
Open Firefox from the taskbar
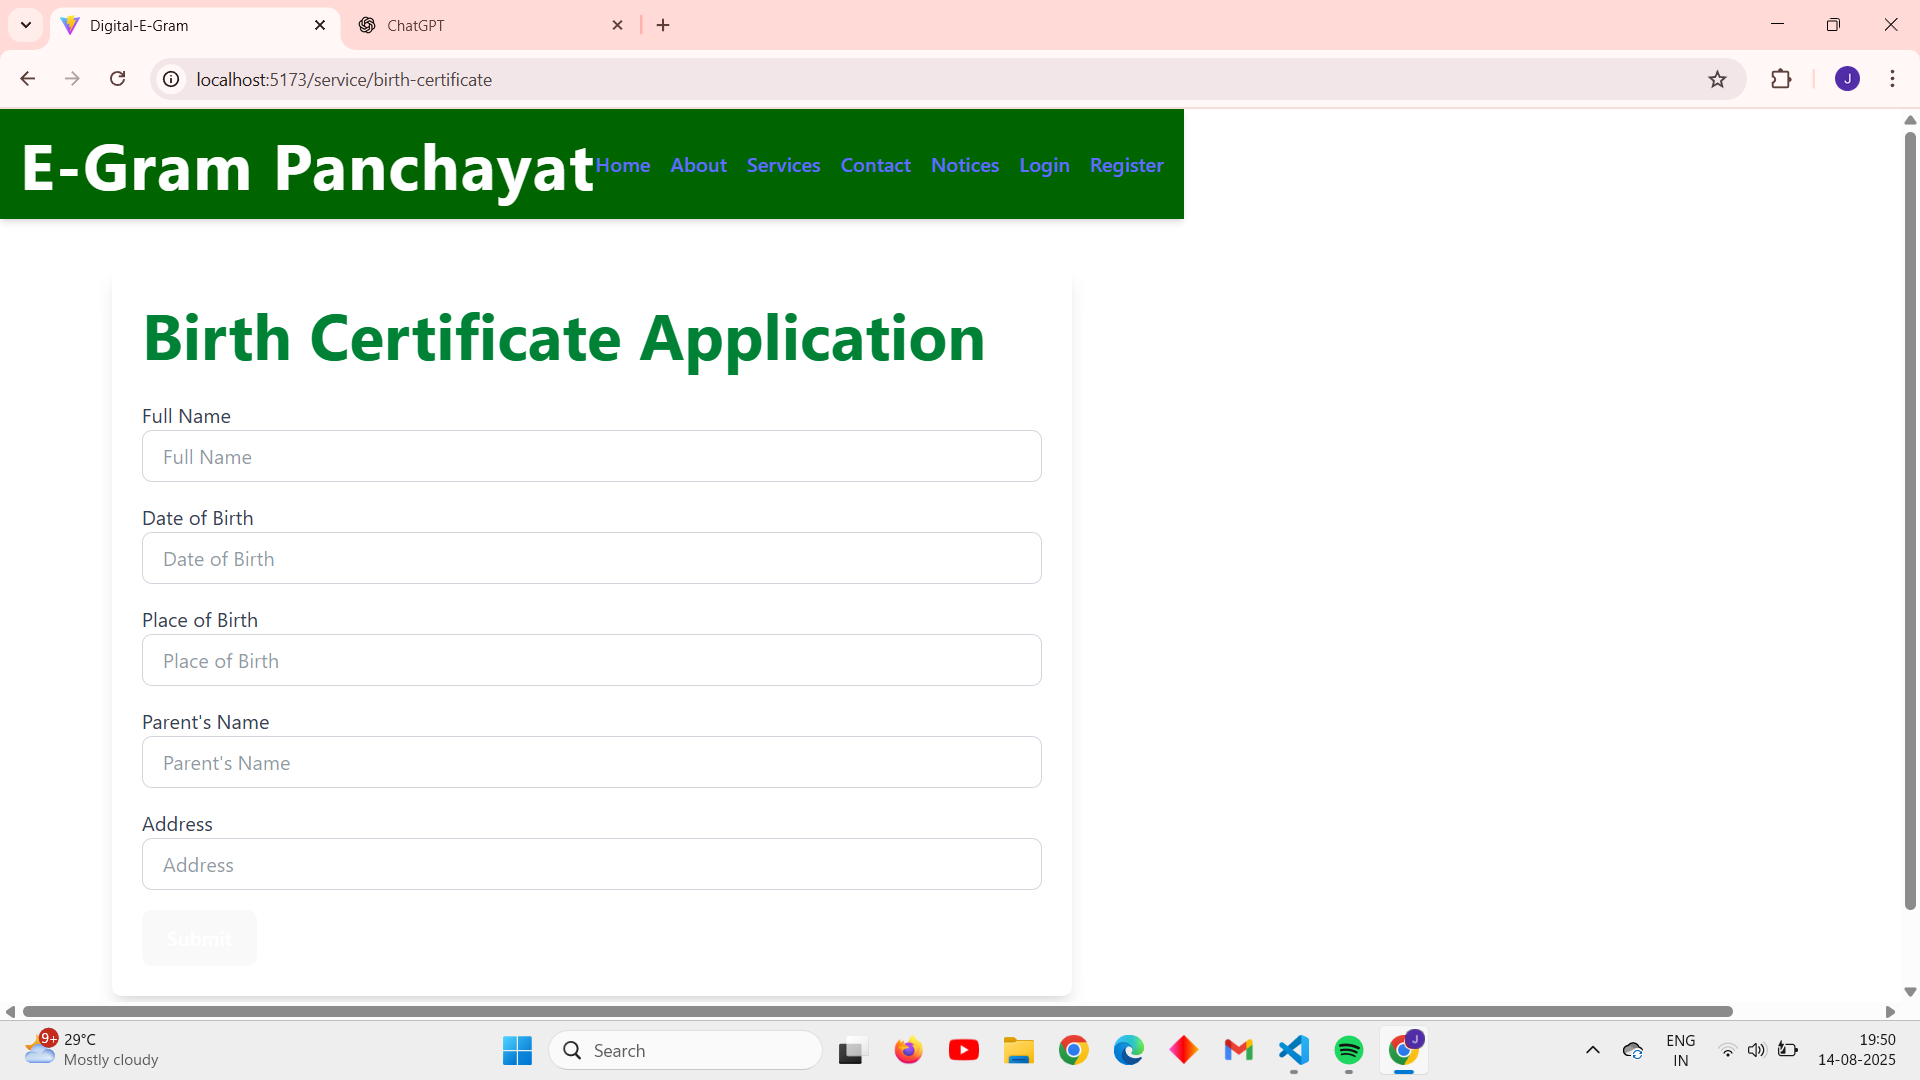pos(908,1050)
